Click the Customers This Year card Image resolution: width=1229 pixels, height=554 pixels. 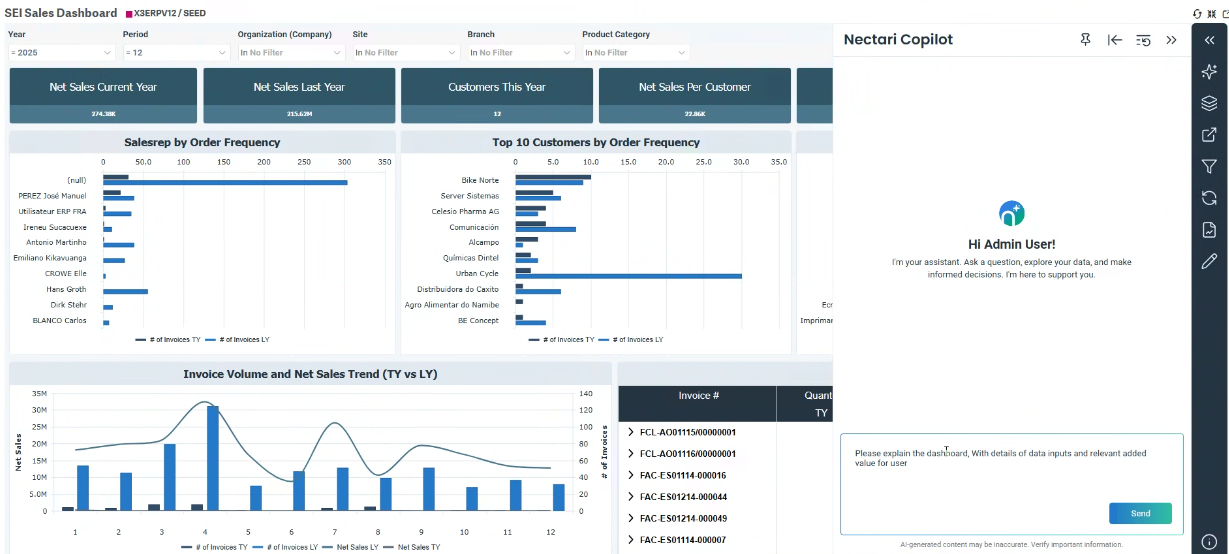pos(497,96)
